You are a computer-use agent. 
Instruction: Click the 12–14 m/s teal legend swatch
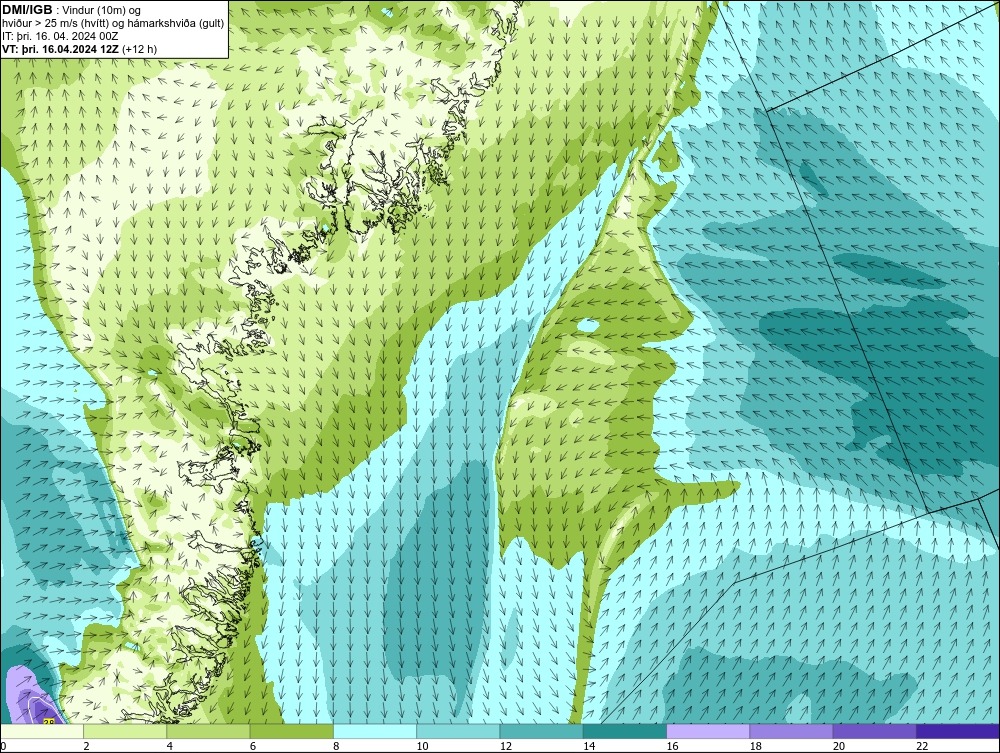tap(541, 731)
